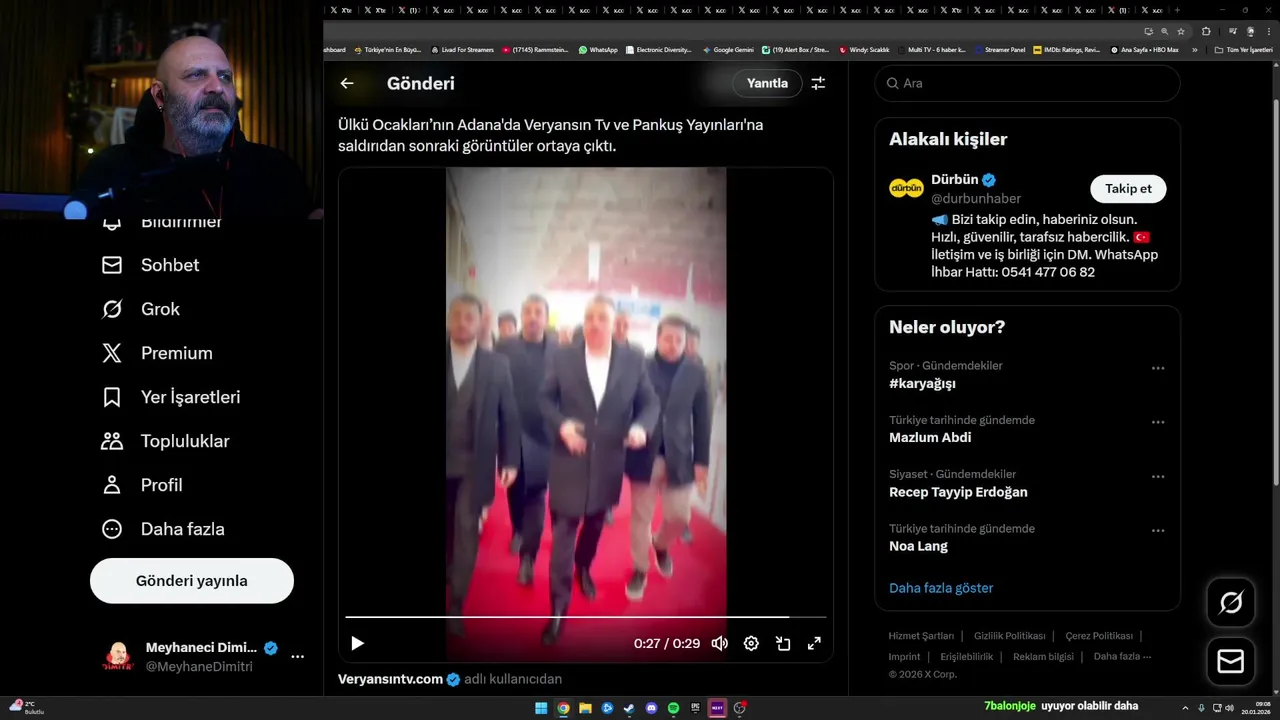Open a new browser tab
The height and width of the screenshot is (720, 1280).
point(1177,10)
